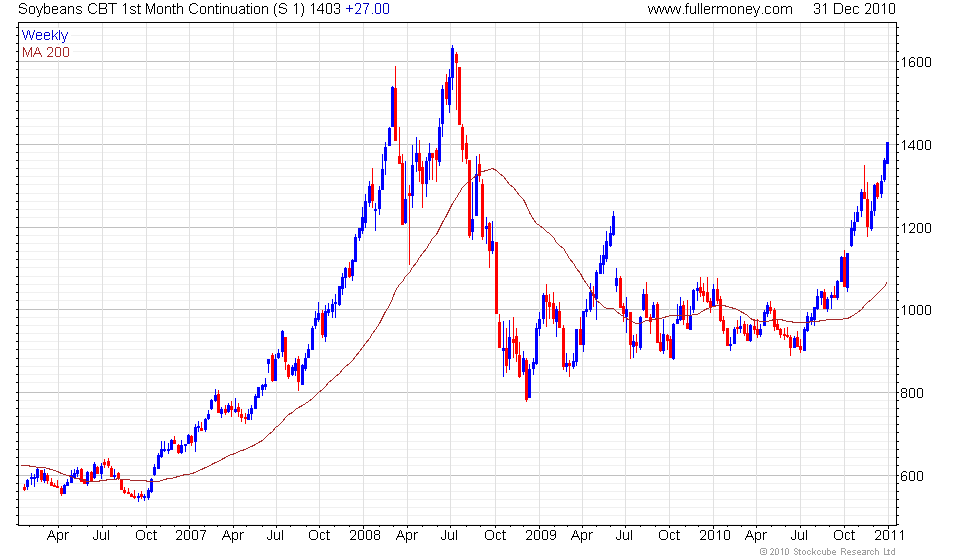
Task: Click the 800 price axis label
Action: click(912, 393)
